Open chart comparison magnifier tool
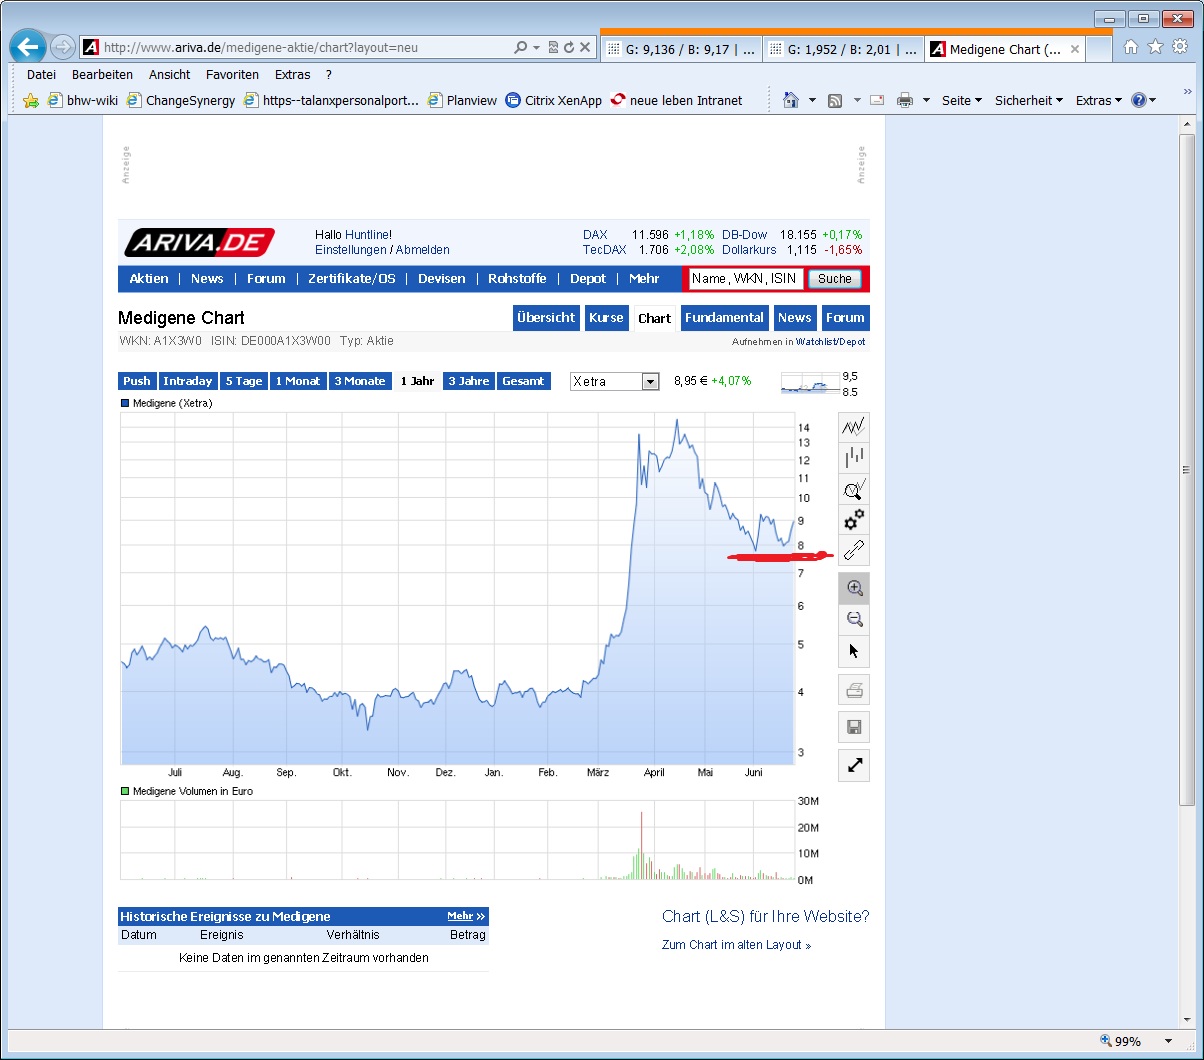 point(853,490)
